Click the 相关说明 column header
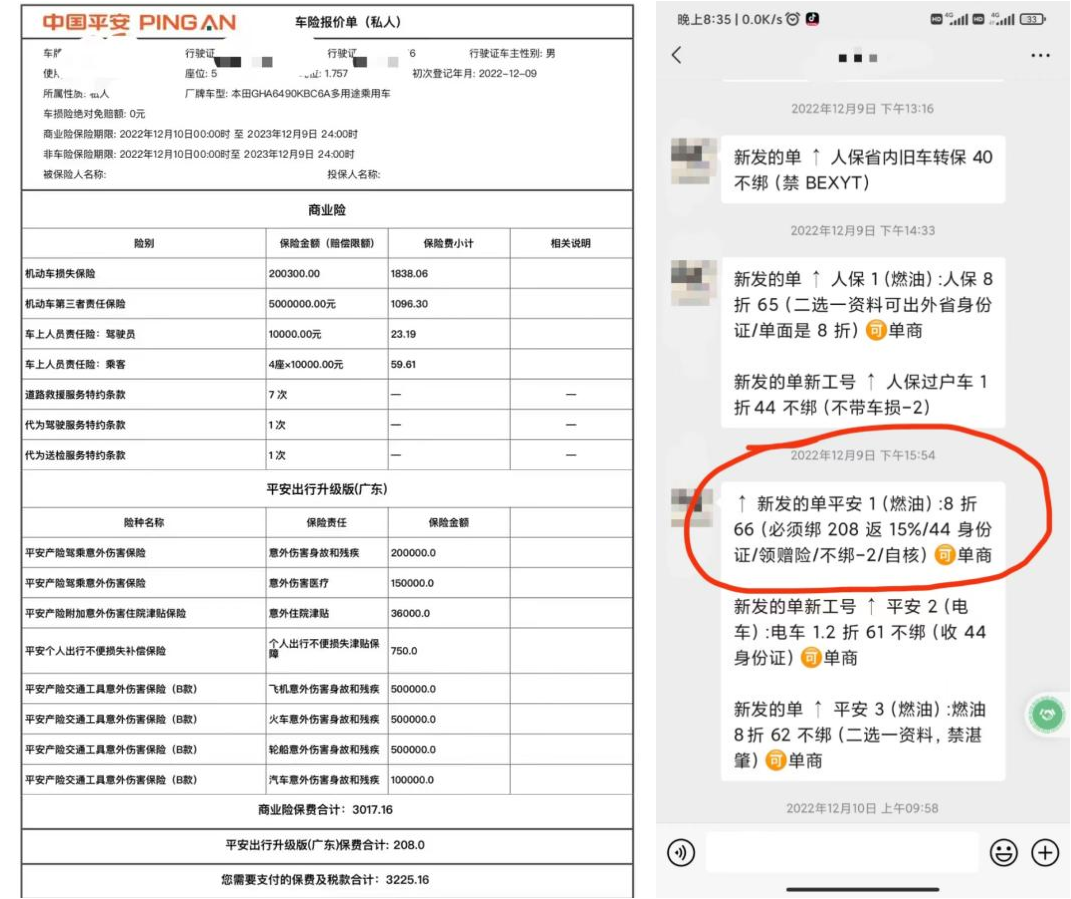Image resolution: width=1071 pixels, height=899 pixels. pyautogui.click(x=570, y=243)
